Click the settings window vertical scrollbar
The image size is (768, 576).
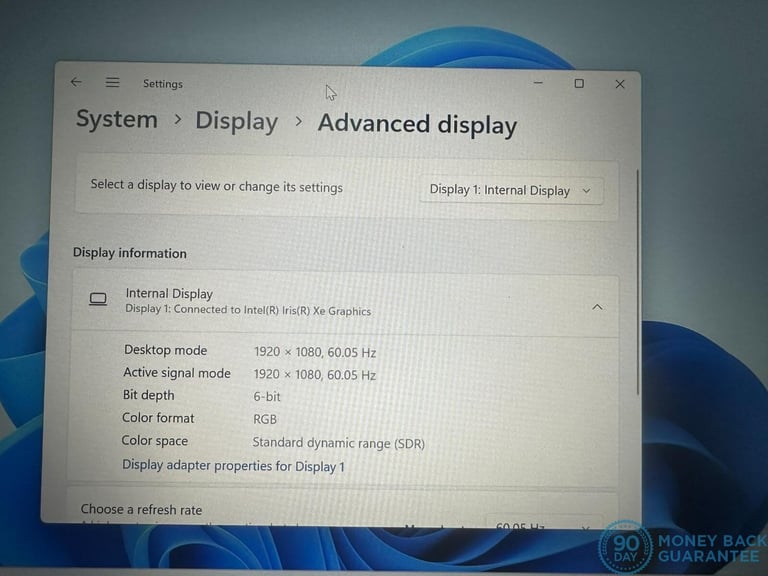coord(637,282)
